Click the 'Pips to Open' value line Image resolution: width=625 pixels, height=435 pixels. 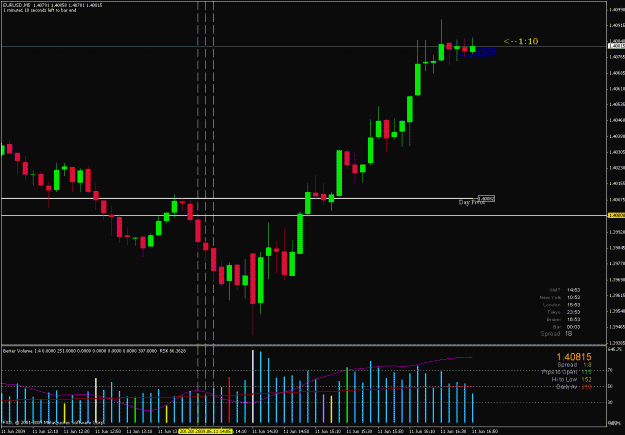pyautogui.click(x=566, y=372)
